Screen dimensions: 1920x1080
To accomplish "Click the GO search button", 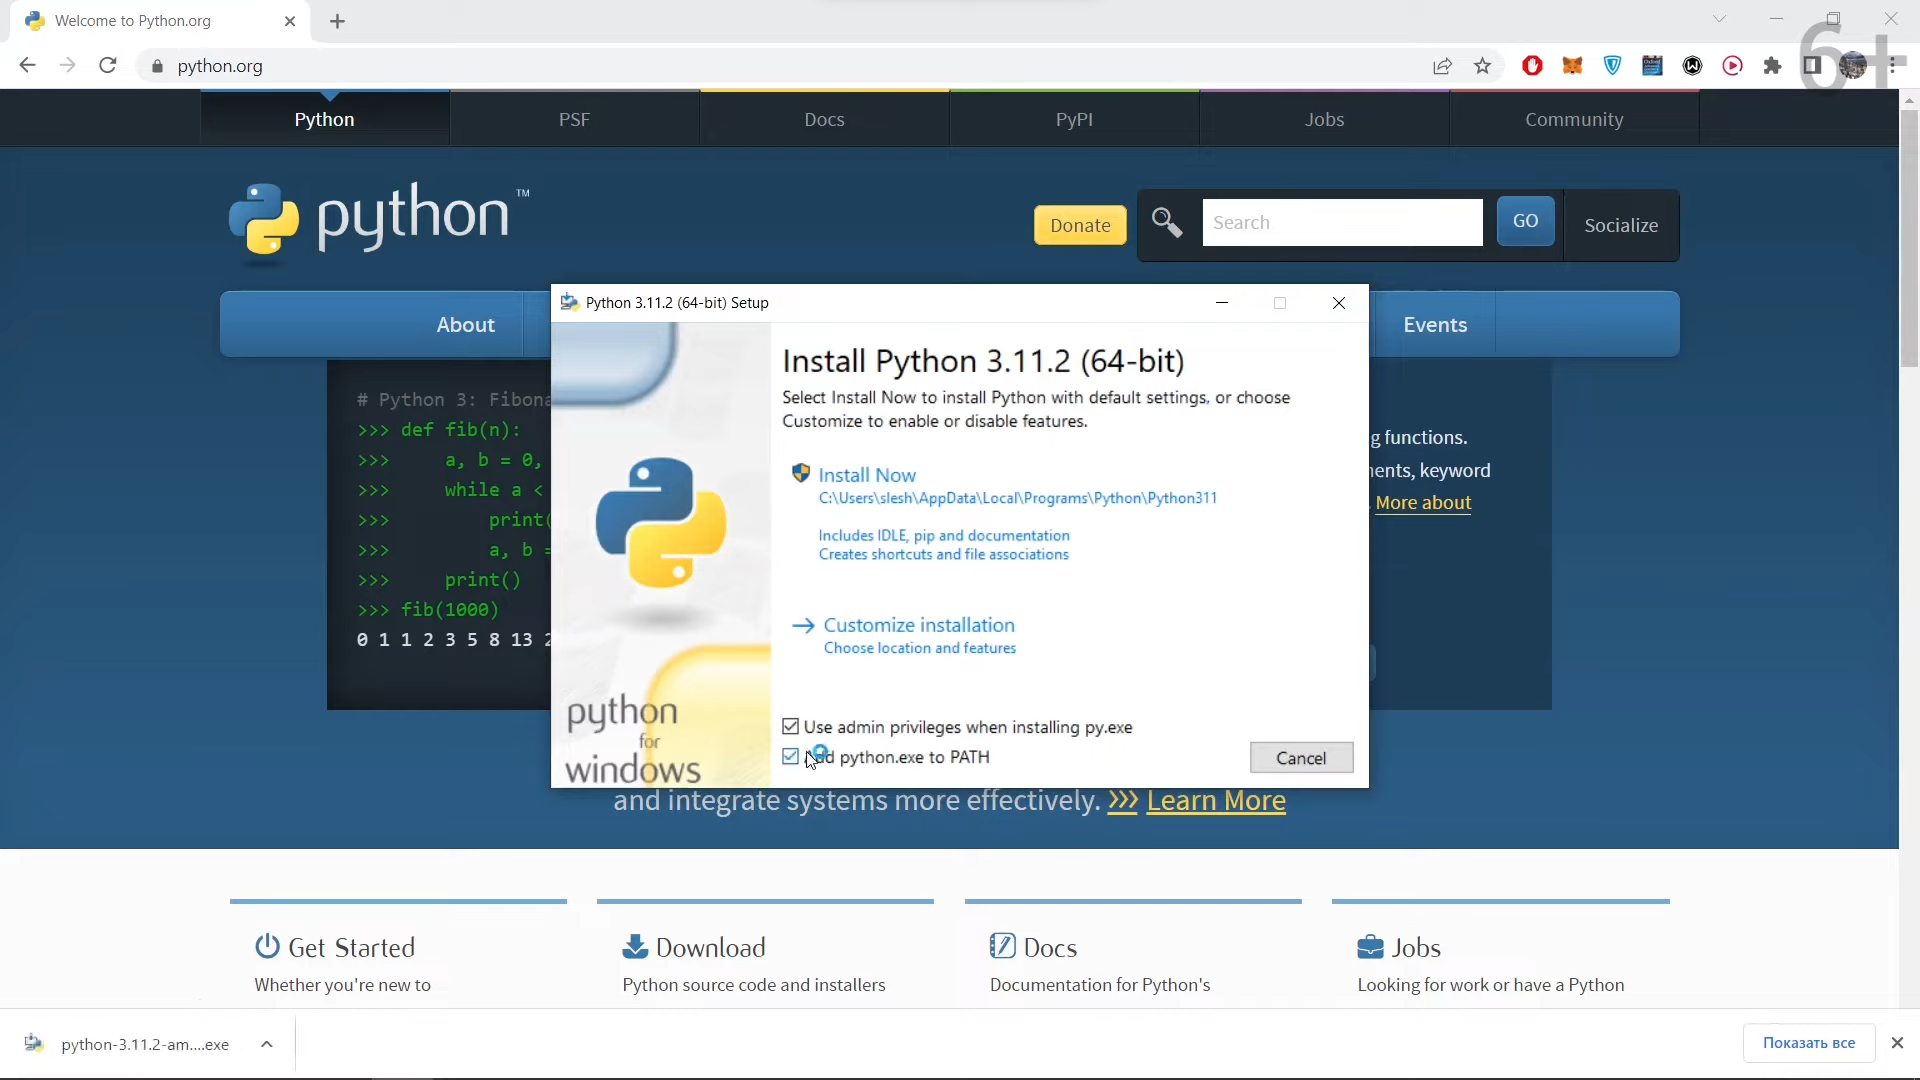I will 1525,221.
